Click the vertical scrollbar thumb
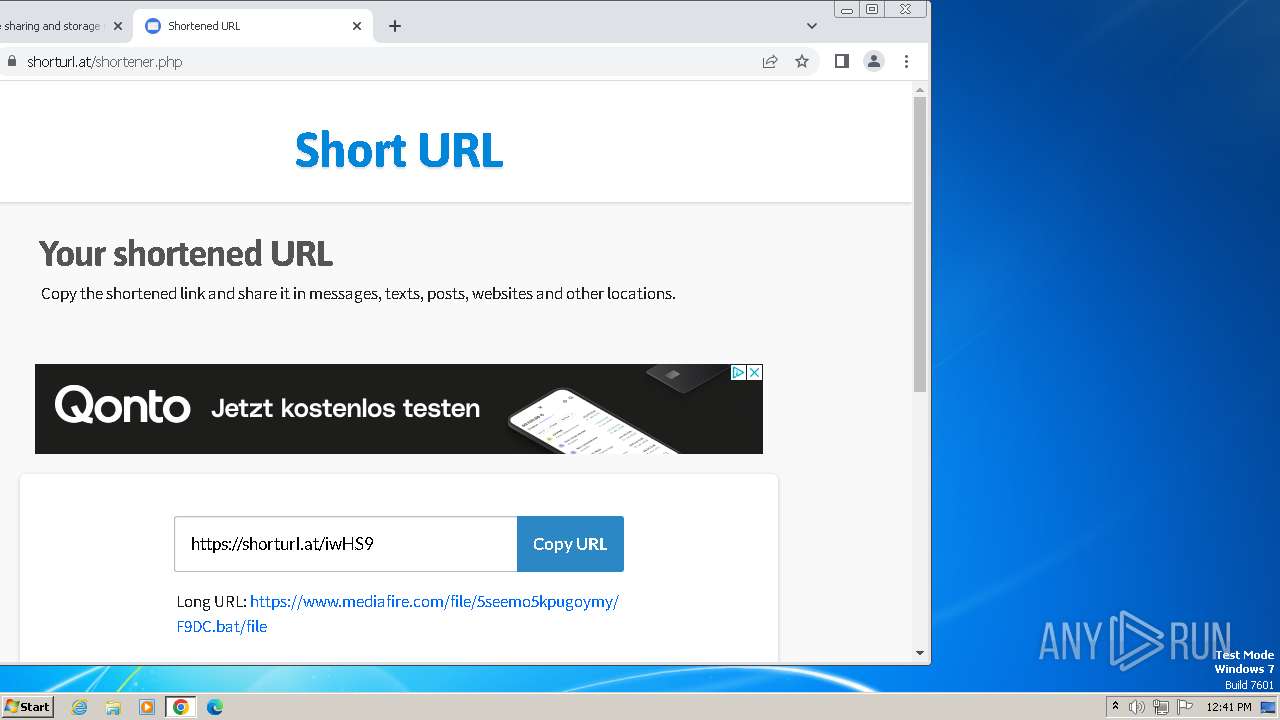This screenshot has width=1280, height=720. coord(920,244)
